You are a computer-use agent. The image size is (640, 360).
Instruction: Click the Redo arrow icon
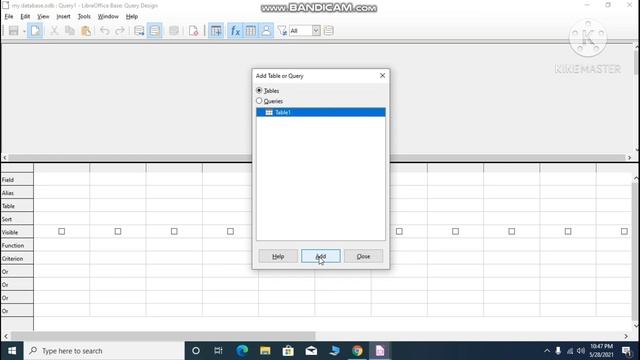(x=120, y=31)
